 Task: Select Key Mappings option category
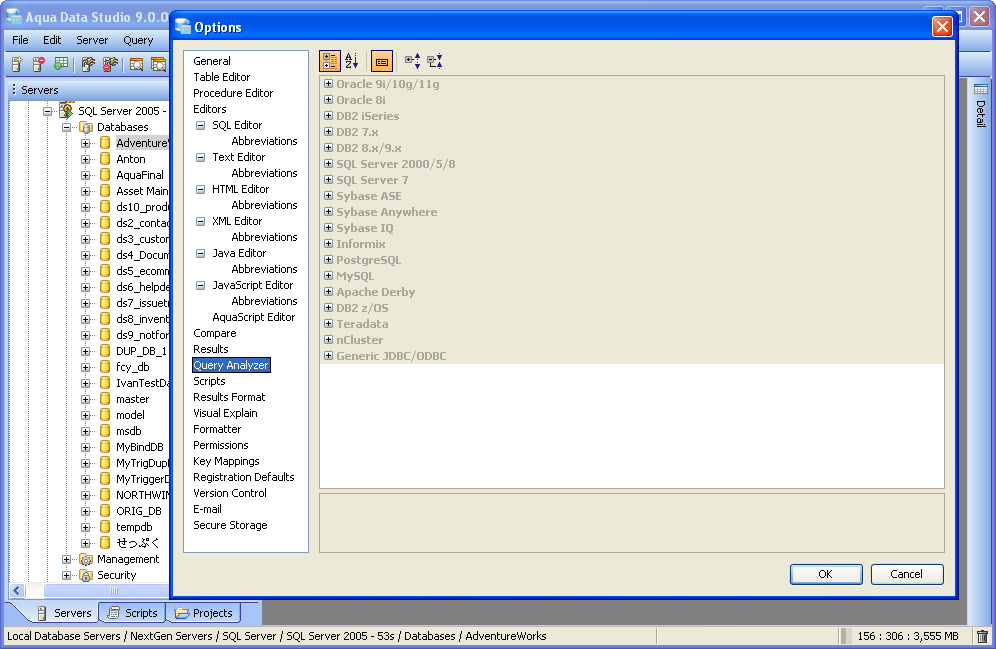[226, 461]
